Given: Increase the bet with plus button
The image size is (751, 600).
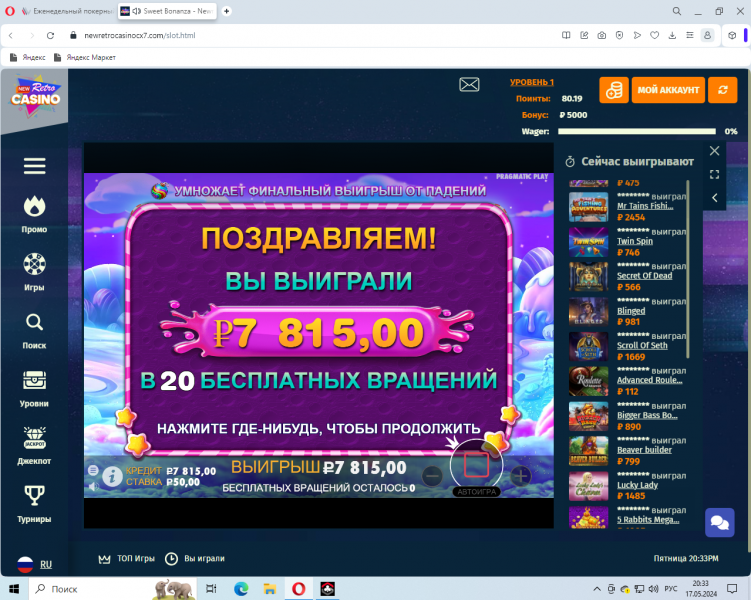Looking at the screenshot, I should [521, 476].
